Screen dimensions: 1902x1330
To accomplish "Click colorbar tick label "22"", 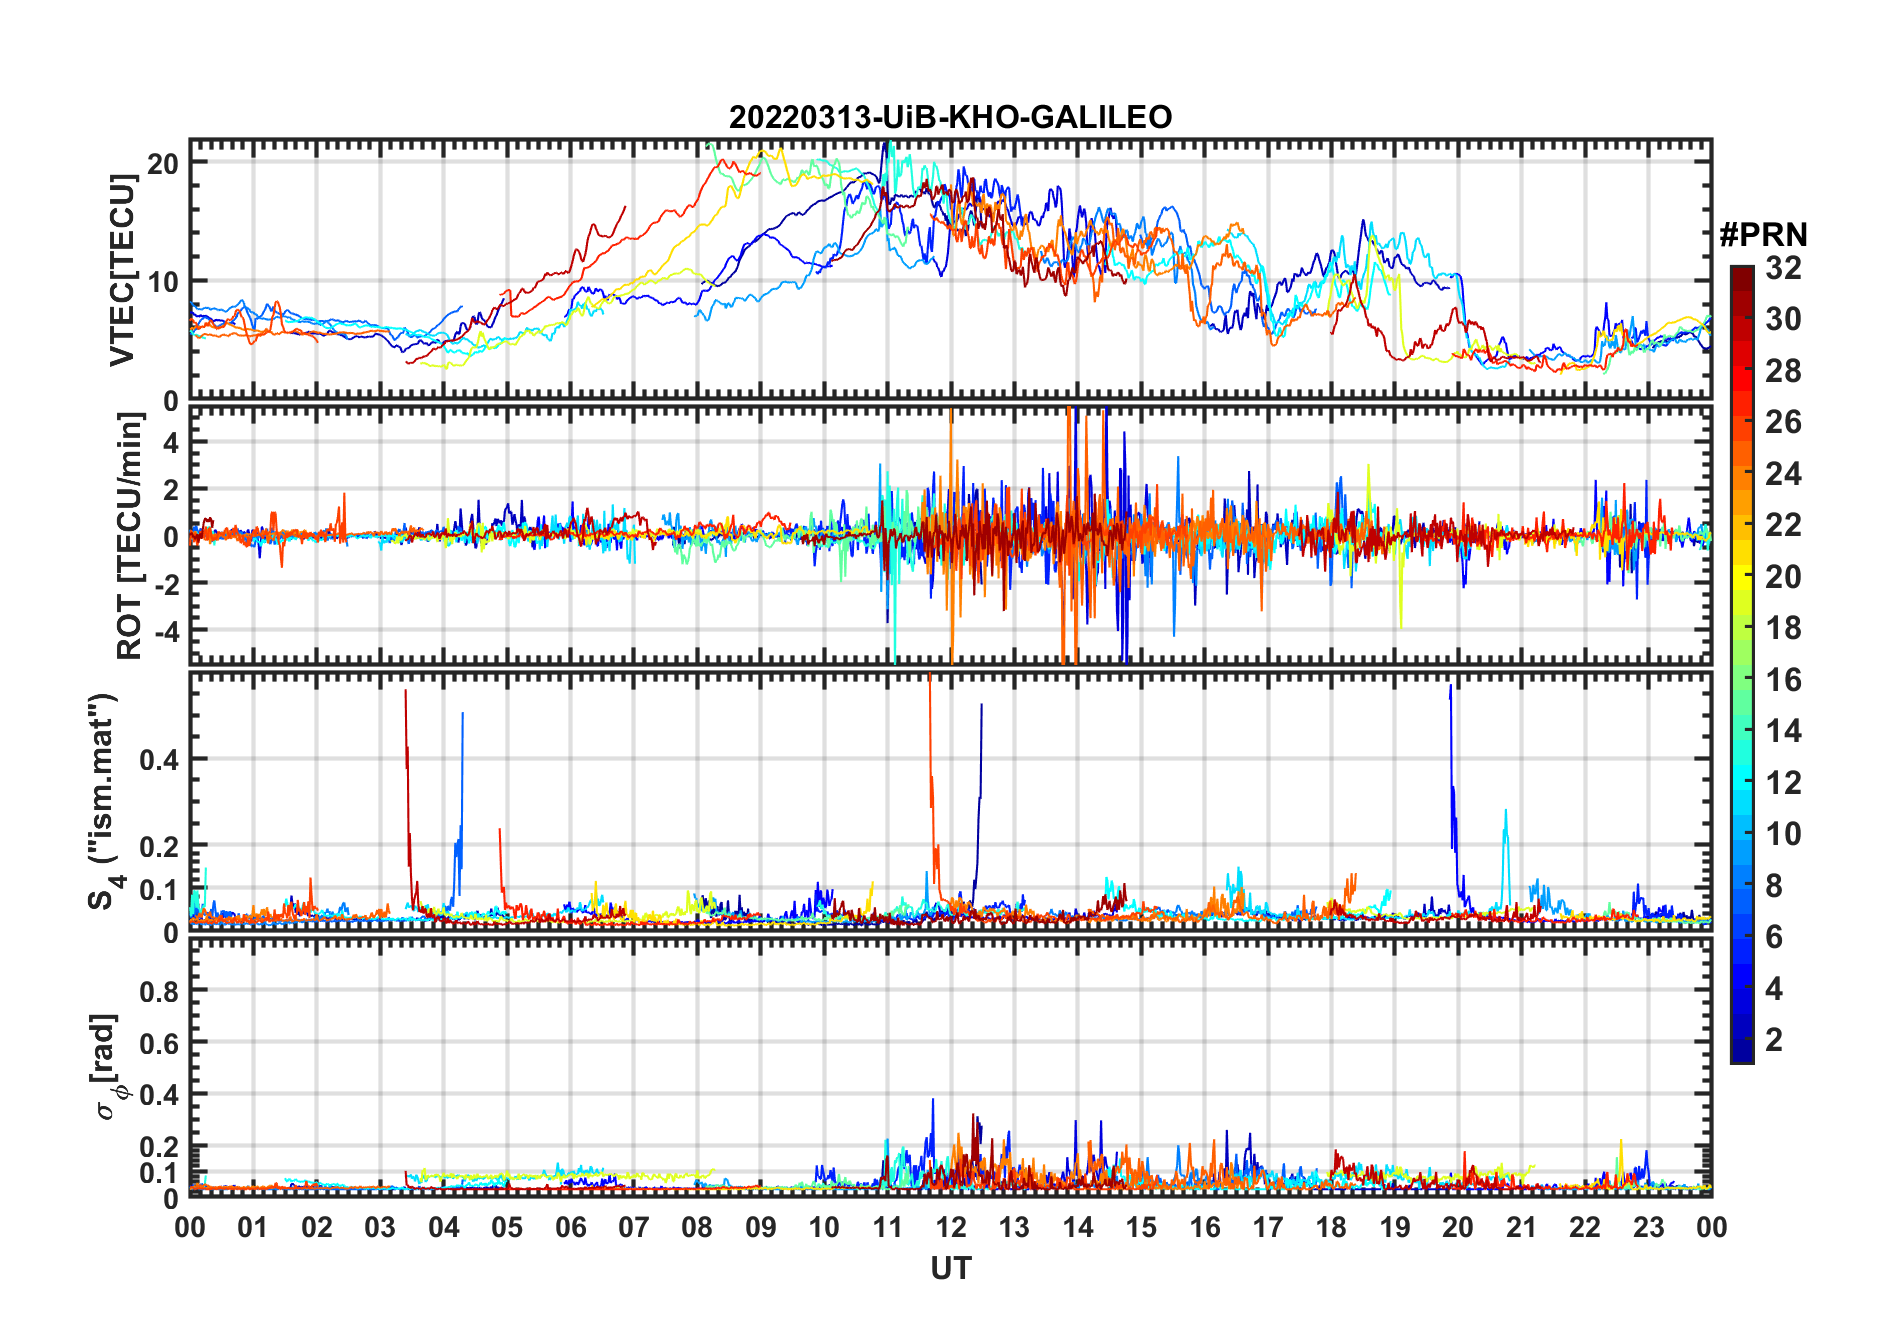I will (x=1783, y=525).
